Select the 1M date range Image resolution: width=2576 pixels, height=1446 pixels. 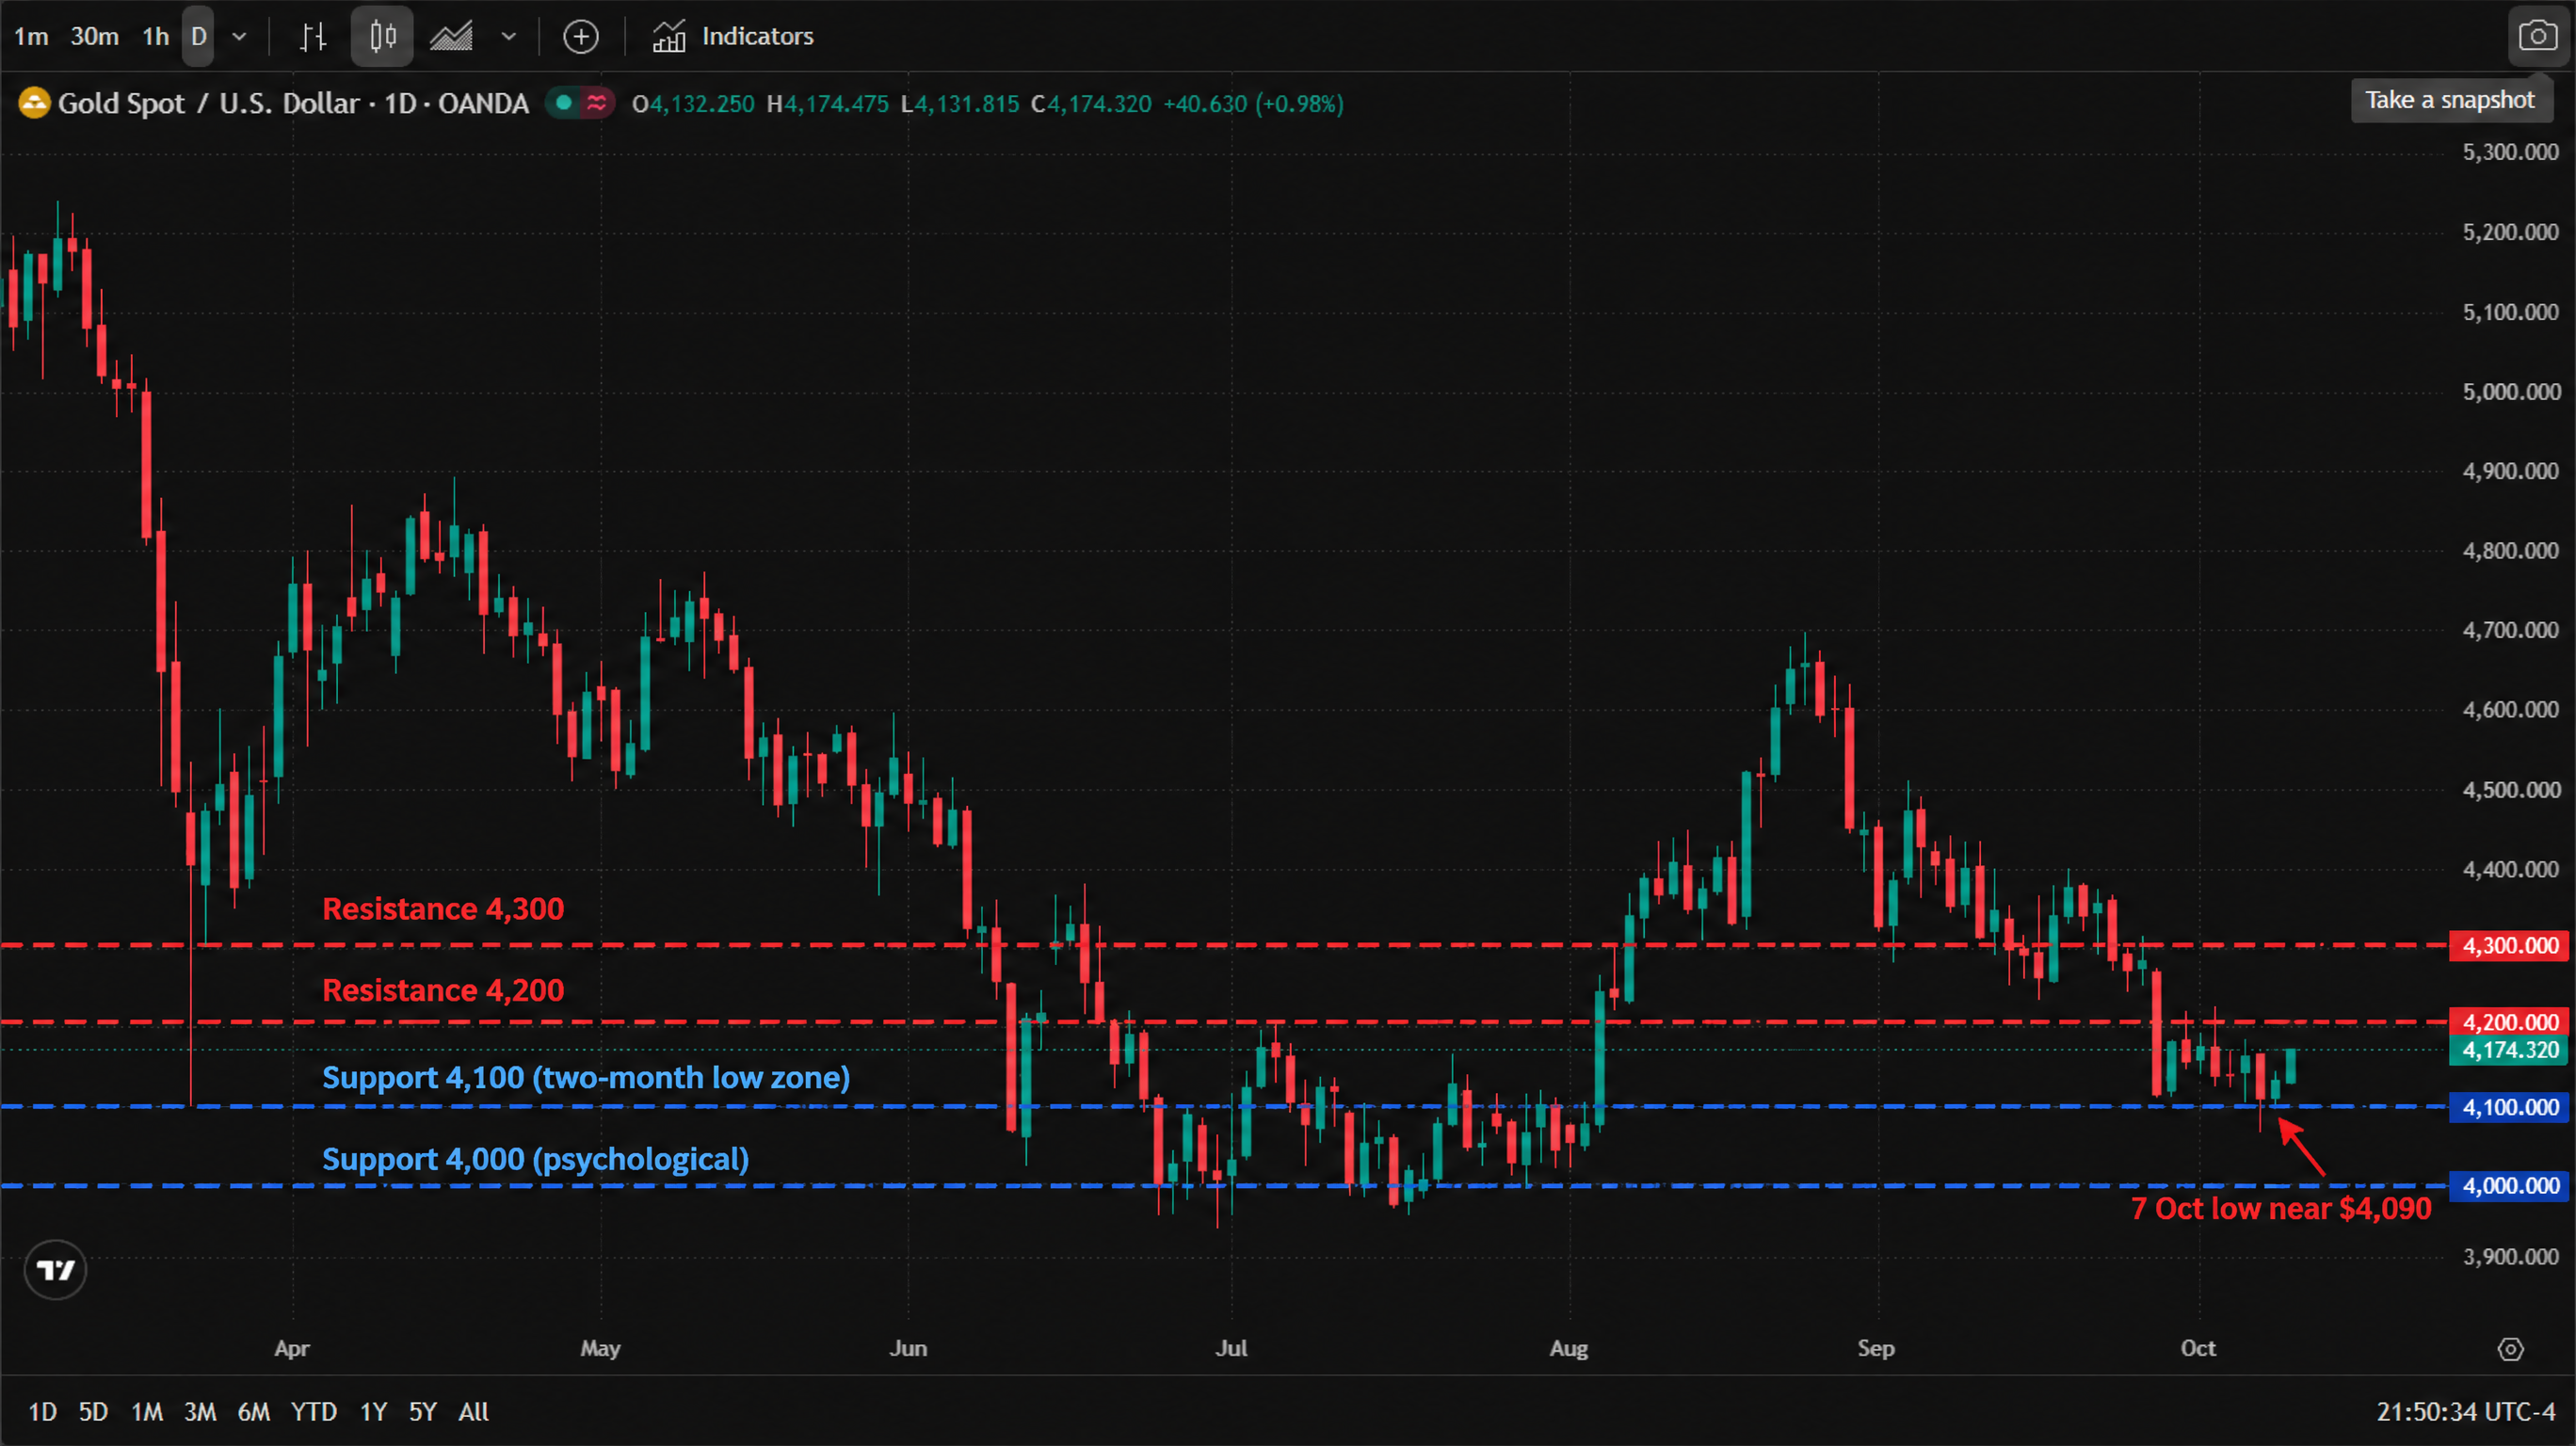(147, 1412)
